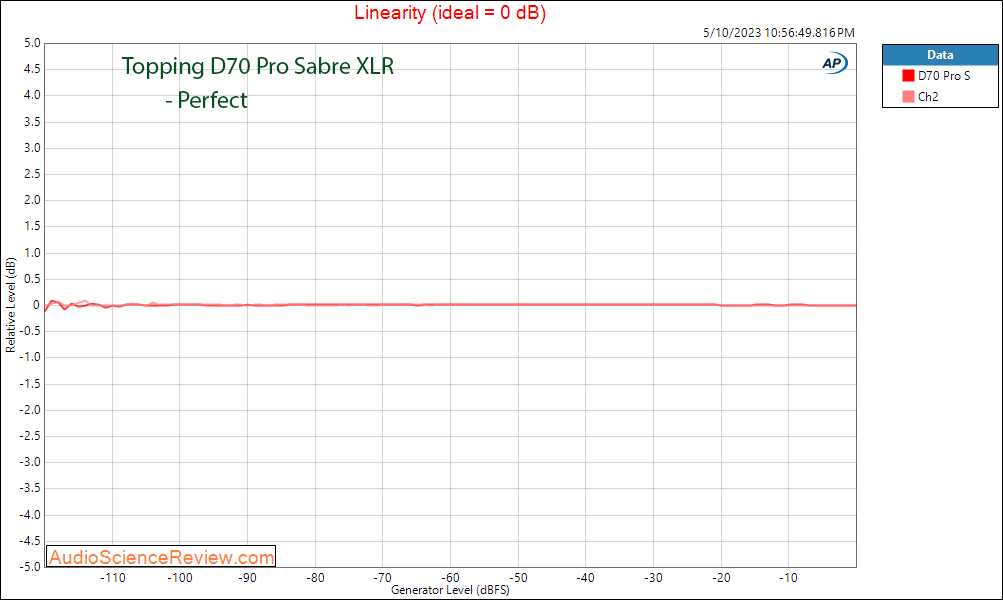Viewport: 1003px width, 600px height.
Task: Click the Relative Level (dB) axis label
Action: (10, 304)
